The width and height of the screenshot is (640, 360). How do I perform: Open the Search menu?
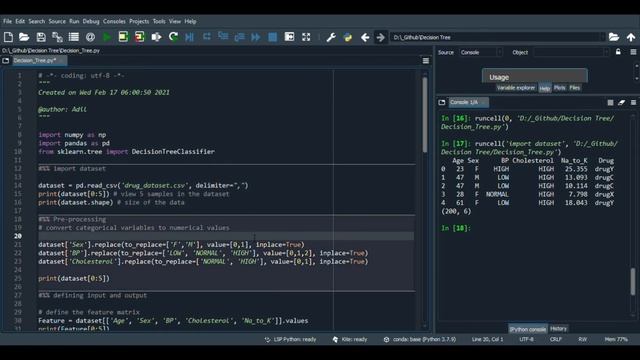click(36, 21)
